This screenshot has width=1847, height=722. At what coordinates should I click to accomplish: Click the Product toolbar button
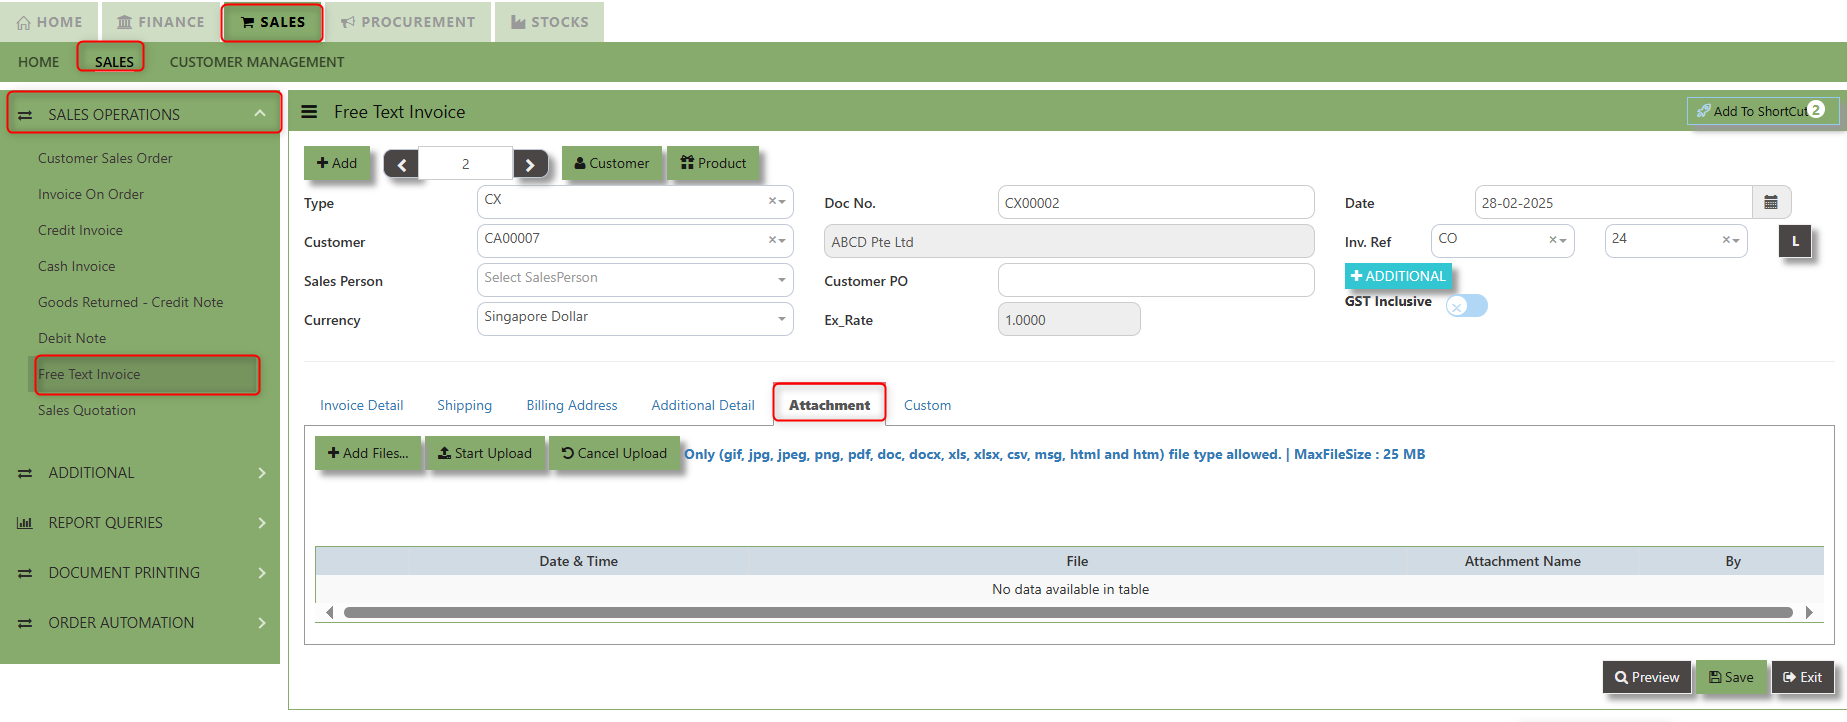[713, 163]
